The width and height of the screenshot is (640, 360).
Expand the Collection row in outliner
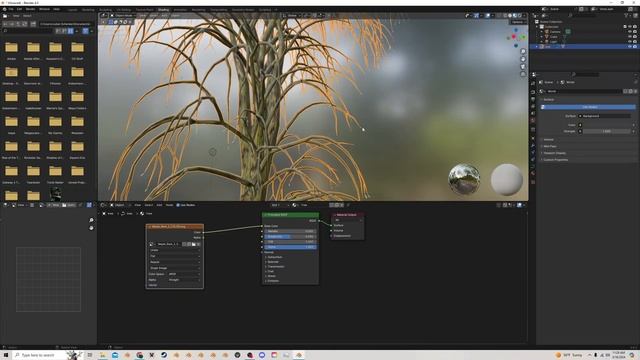click(x=537, y=27)
